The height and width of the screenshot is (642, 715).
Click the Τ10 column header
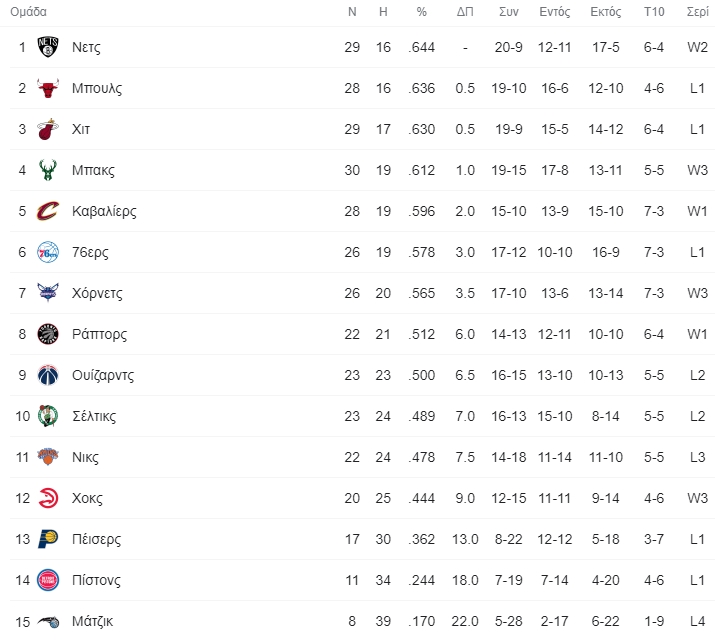point(654,11)
